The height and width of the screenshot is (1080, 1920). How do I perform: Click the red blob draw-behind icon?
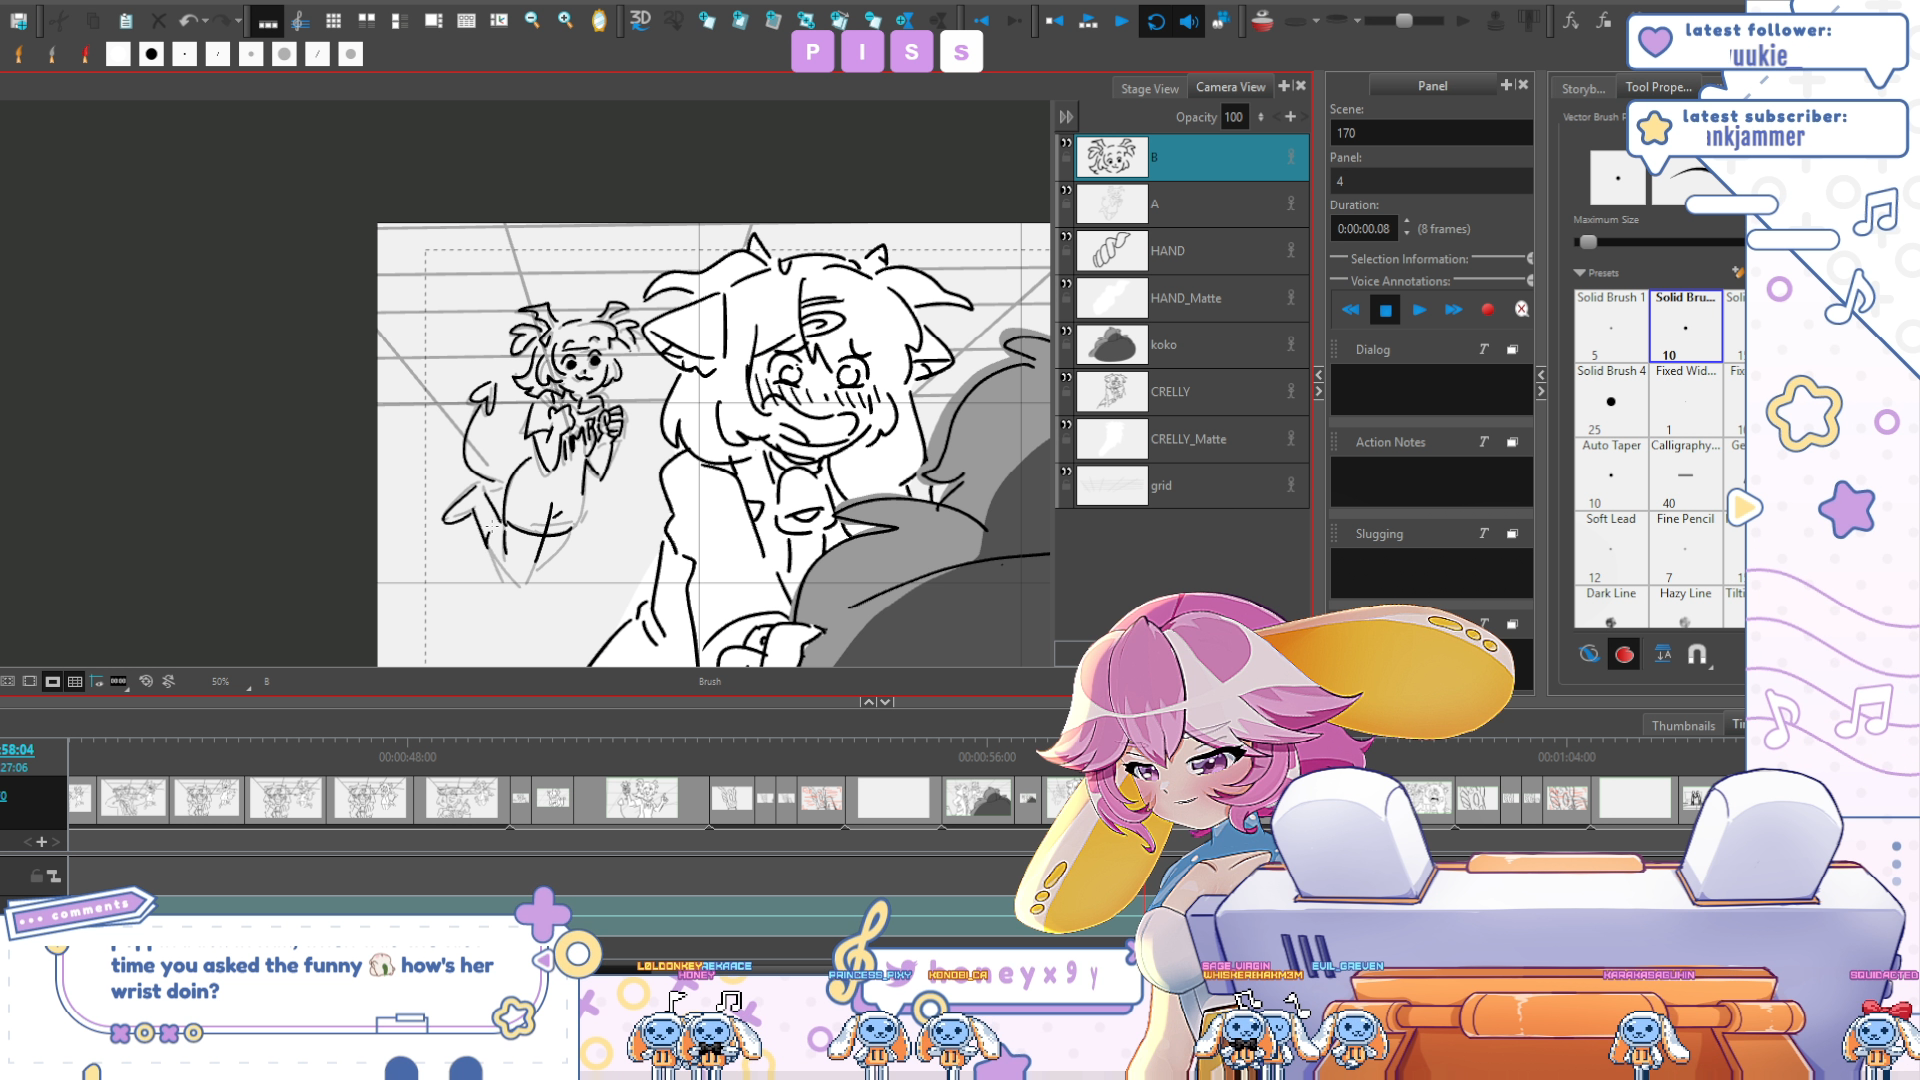point(1624,654)
